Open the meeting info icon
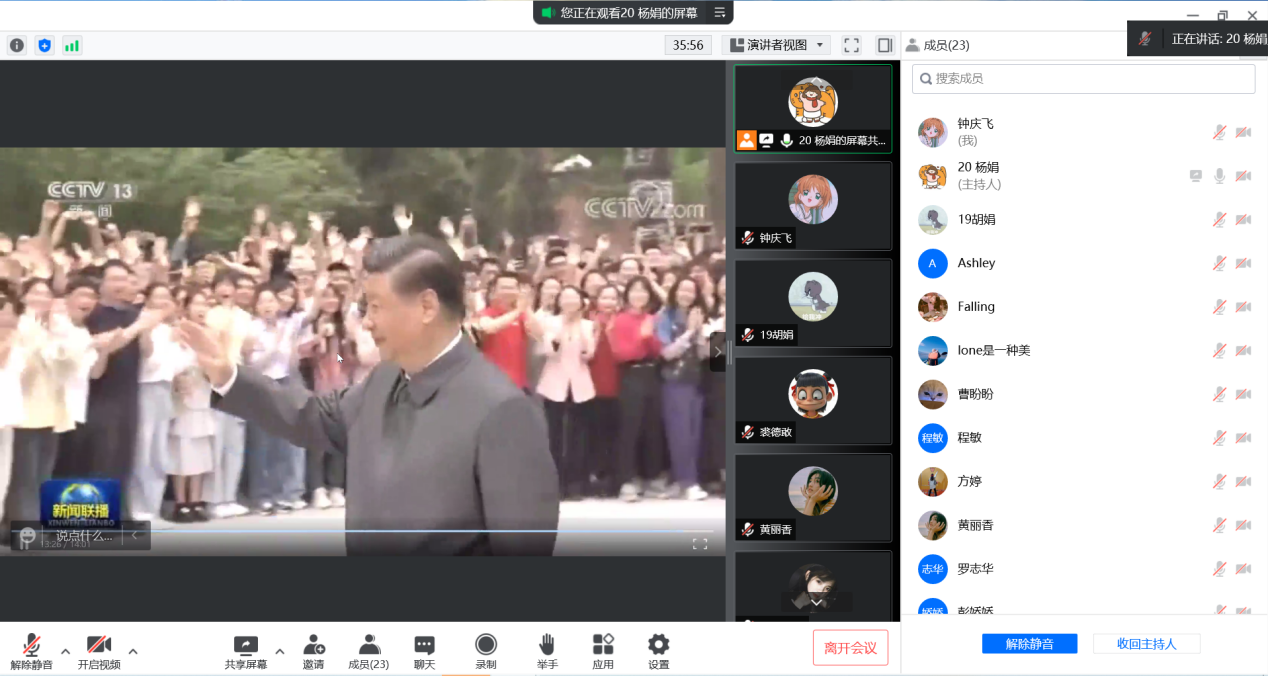This screenshot has height=676, width=1268. click(x=17, y=45)
